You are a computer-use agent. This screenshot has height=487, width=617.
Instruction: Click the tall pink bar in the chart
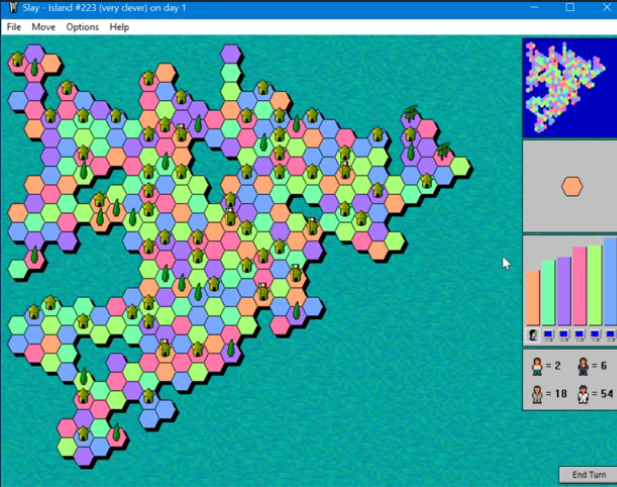click(x=578, y=285)
